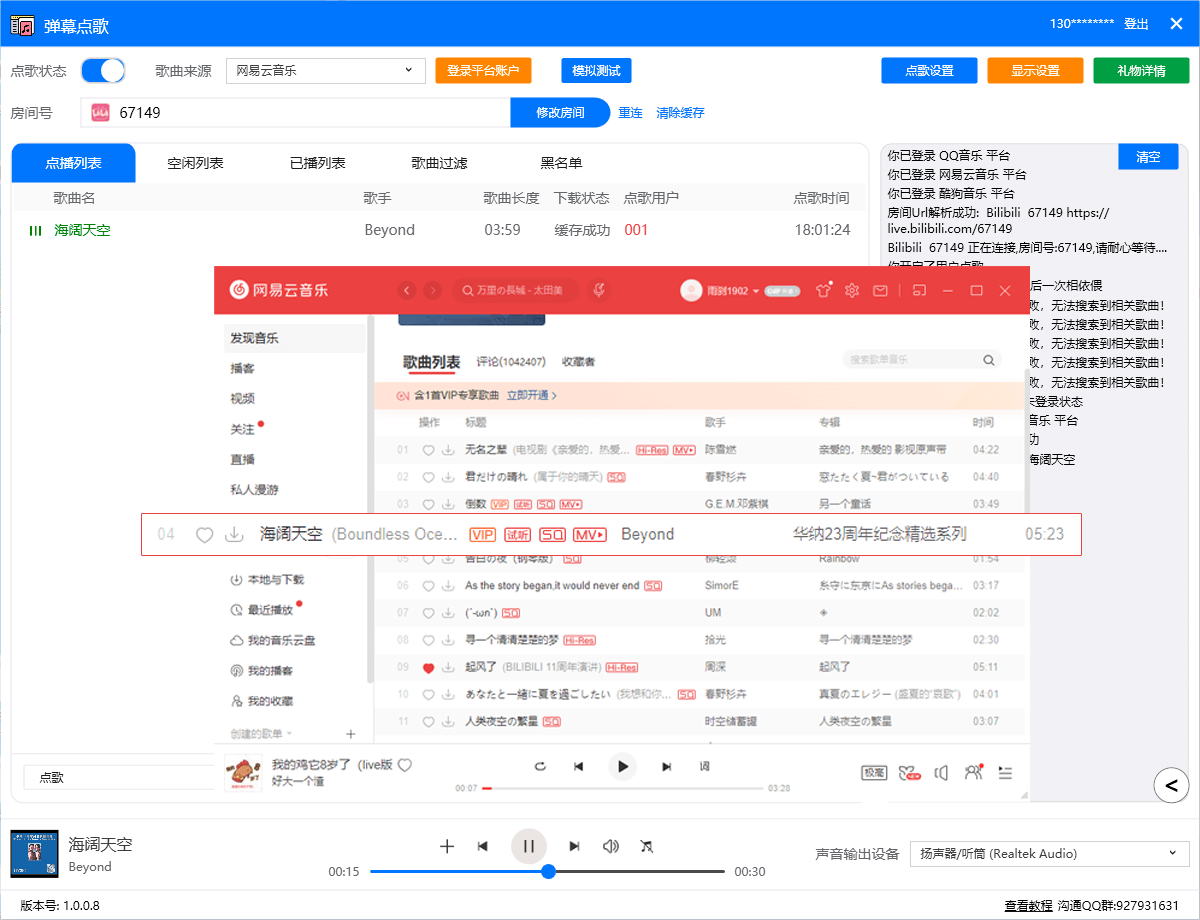Click the volume speaker icon in player bar
The height and width of the screenshot is (920, 1200).
pyautogui.click(x=610, y=846)
